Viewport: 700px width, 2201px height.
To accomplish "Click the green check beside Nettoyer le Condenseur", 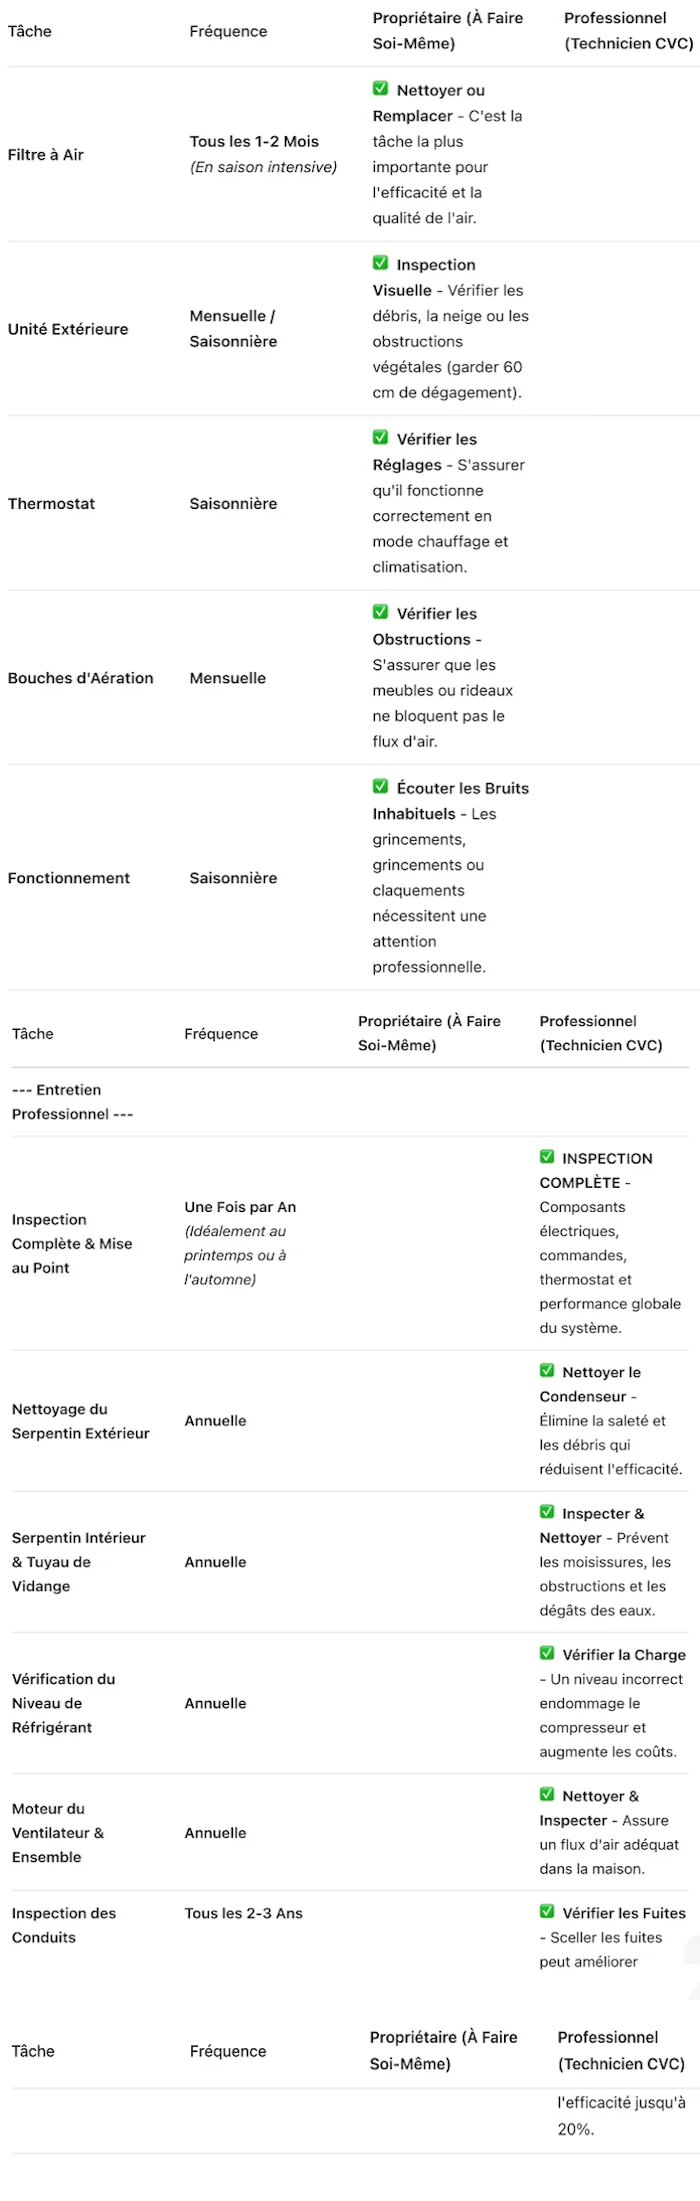I will (x=547, y=1371).
